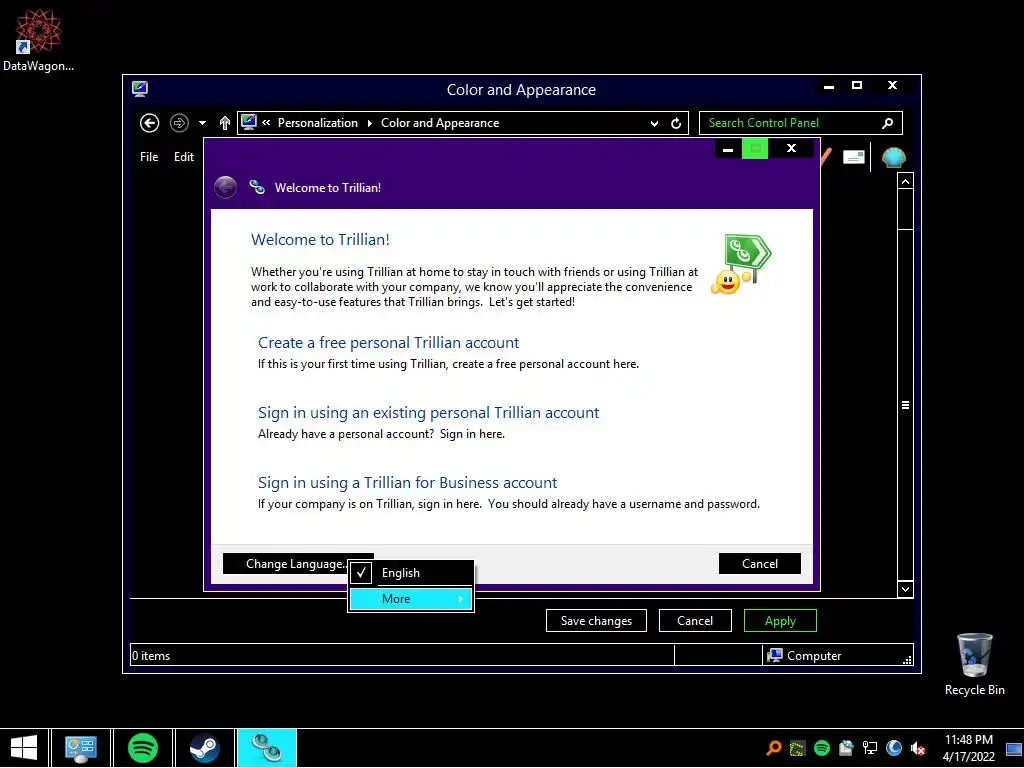Click Color and Appearance window title icon

(x=140, y=89)
